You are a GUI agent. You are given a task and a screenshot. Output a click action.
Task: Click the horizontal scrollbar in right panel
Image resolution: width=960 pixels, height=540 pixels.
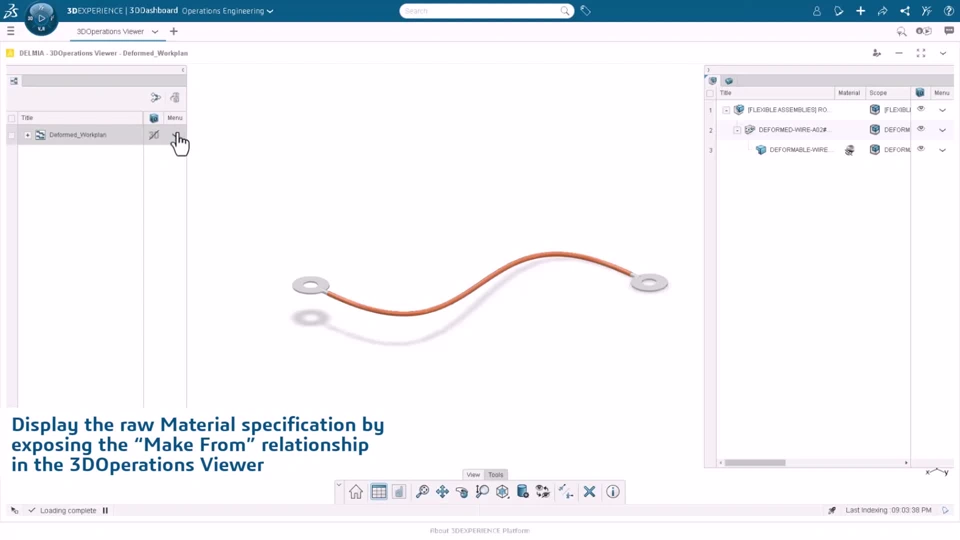pos(755,463)
